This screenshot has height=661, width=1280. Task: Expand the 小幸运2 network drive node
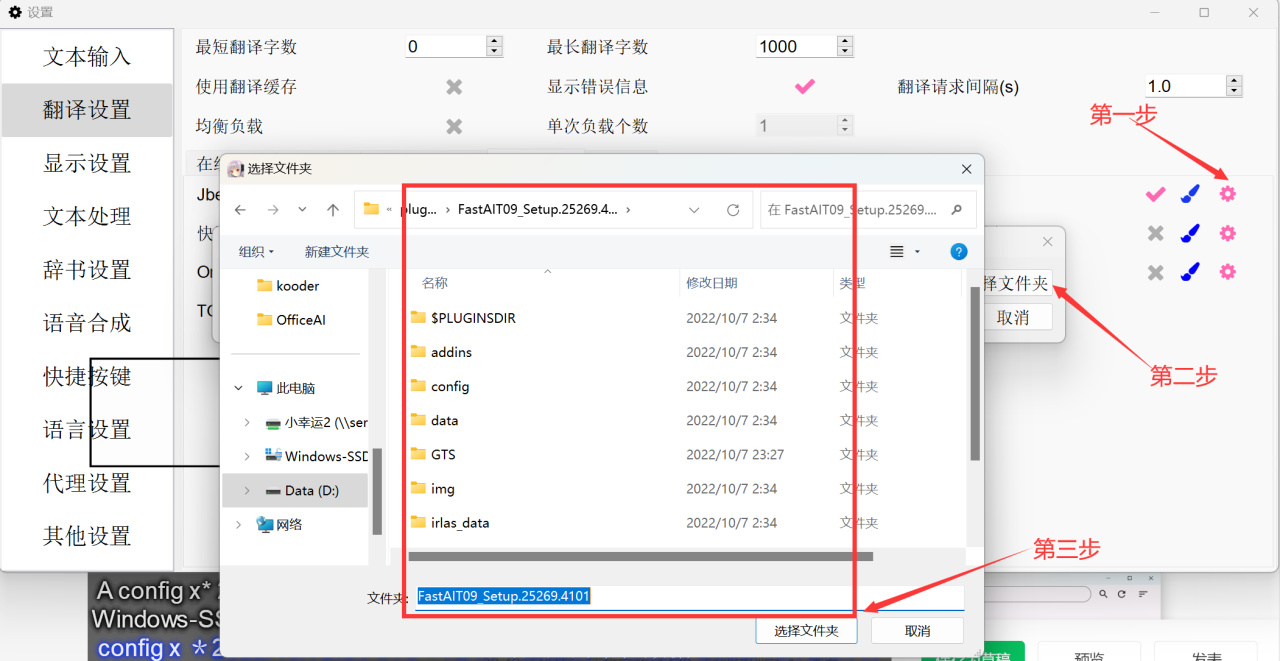247,423
